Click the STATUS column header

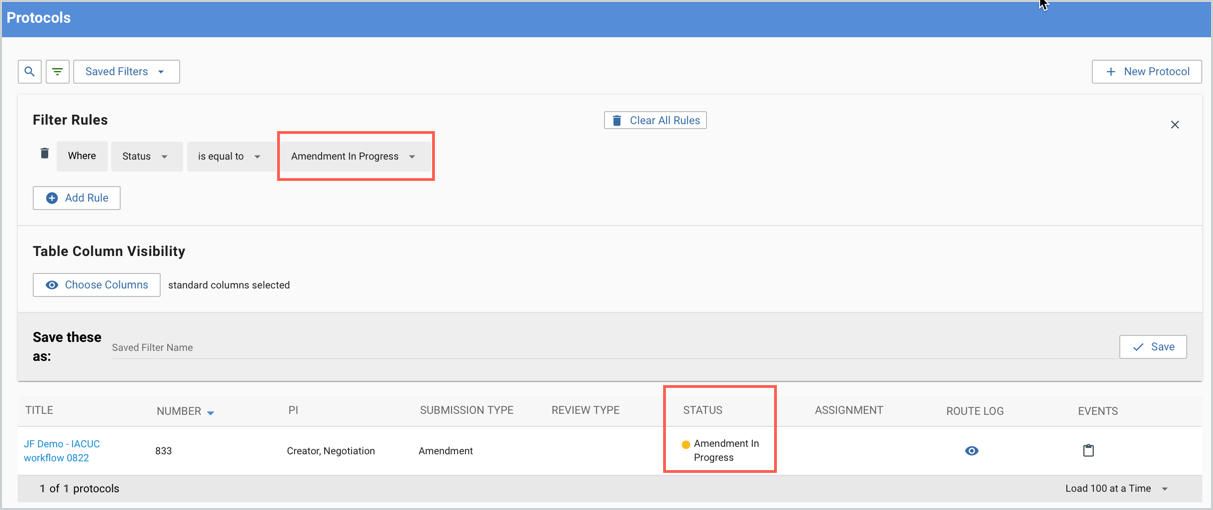pyautogui.click(x=702, y=410)
